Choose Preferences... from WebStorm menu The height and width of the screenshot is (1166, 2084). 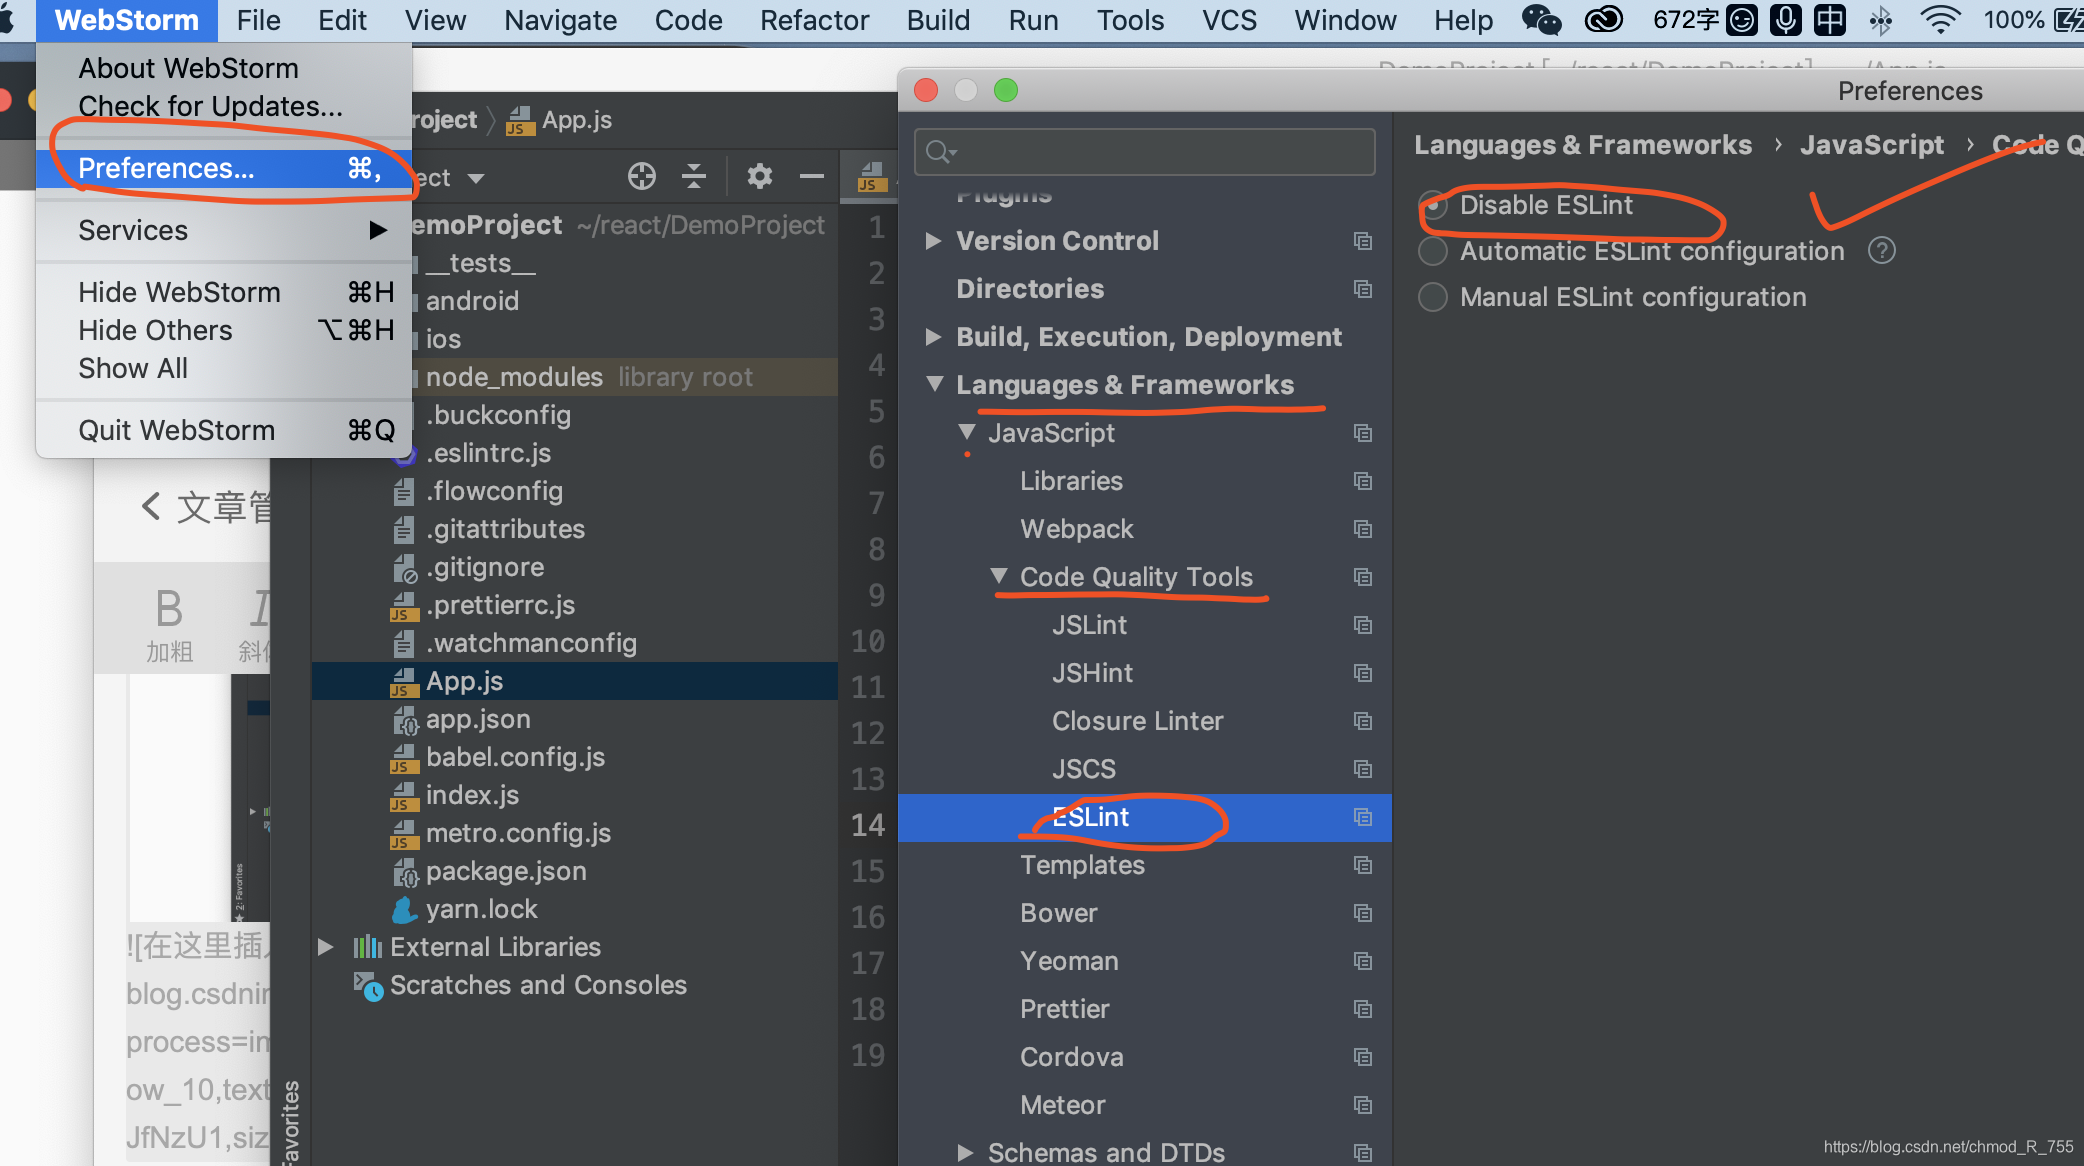click(166, 168)
